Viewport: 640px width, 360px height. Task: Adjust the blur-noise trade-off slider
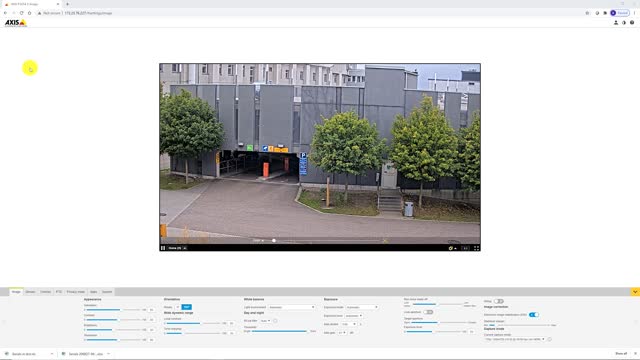[x=438, y=304]
